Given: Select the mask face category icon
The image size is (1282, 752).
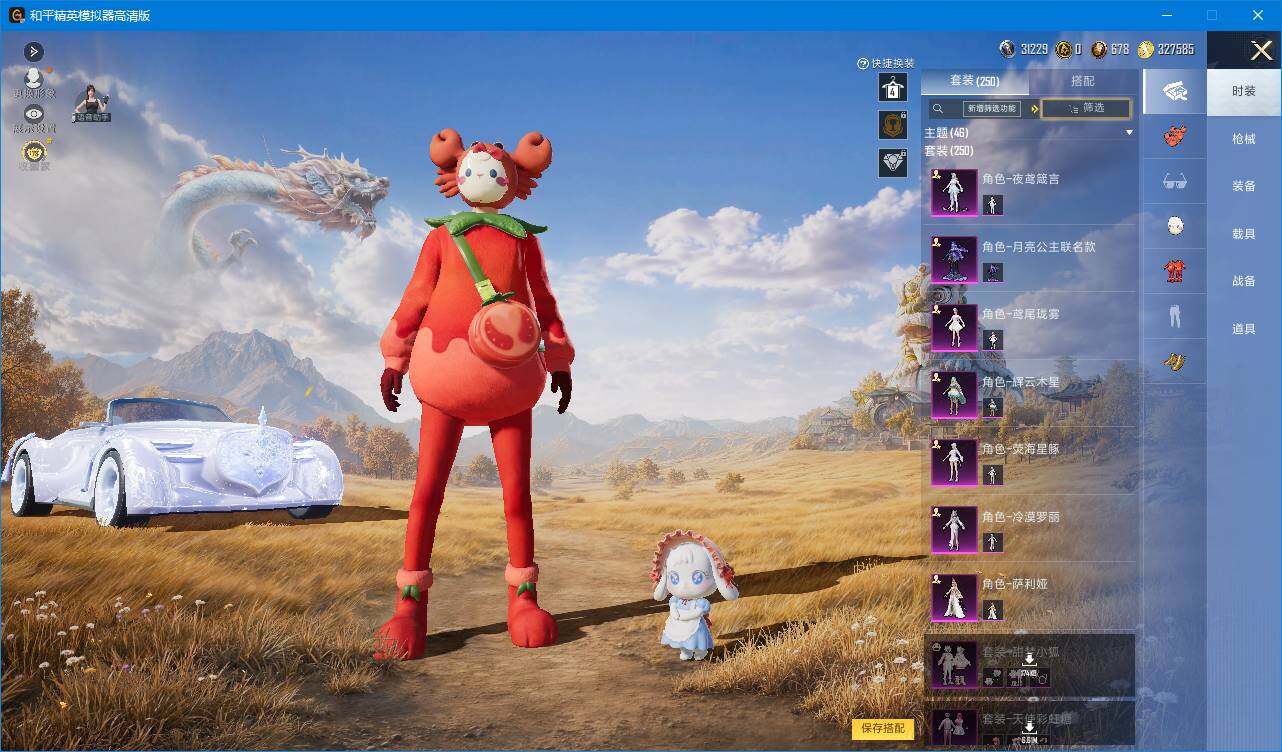Looking at the screenshot, I should tap(1175, 226).
